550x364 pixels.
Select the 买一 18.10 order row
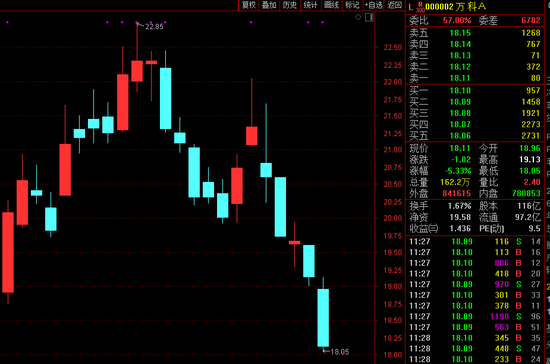(x=475, y=90)
